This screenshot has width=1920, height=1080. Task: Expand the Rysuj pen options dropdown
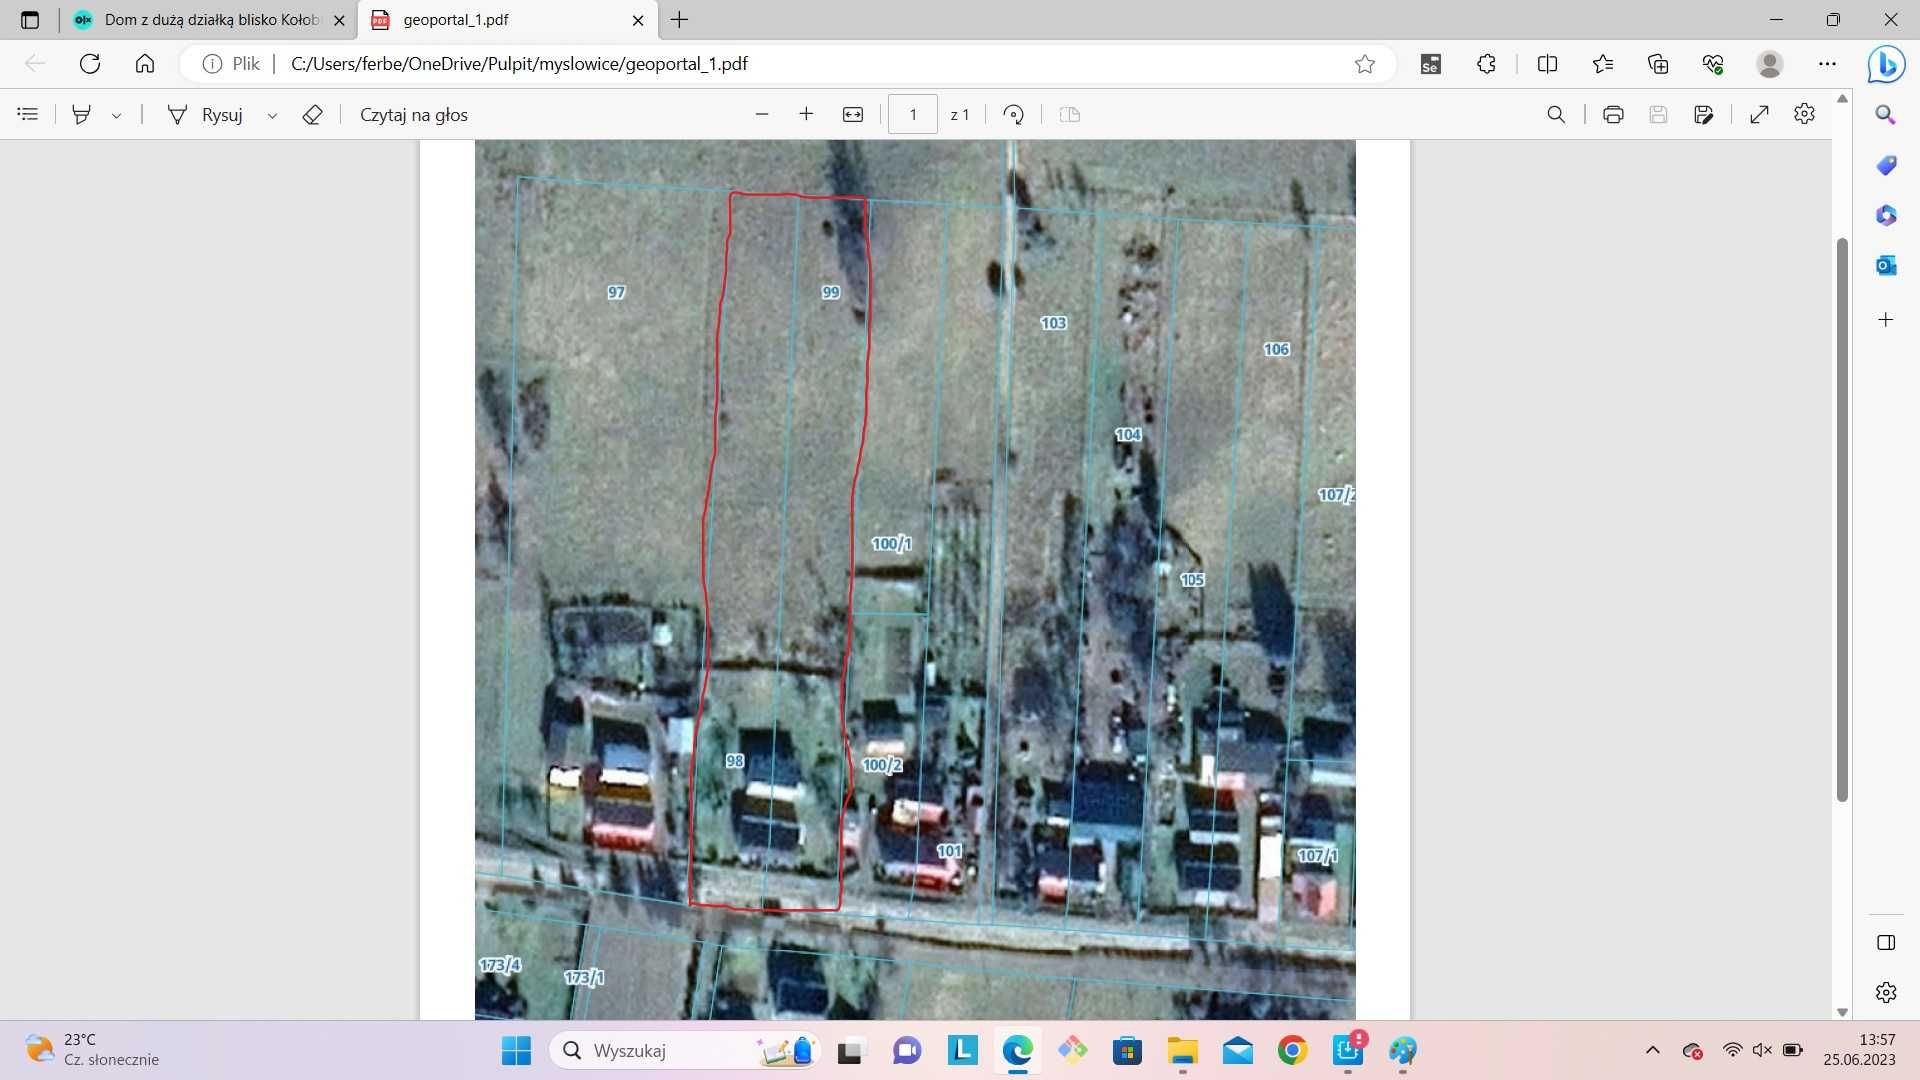pyautogui.click(x=272, y=115)
